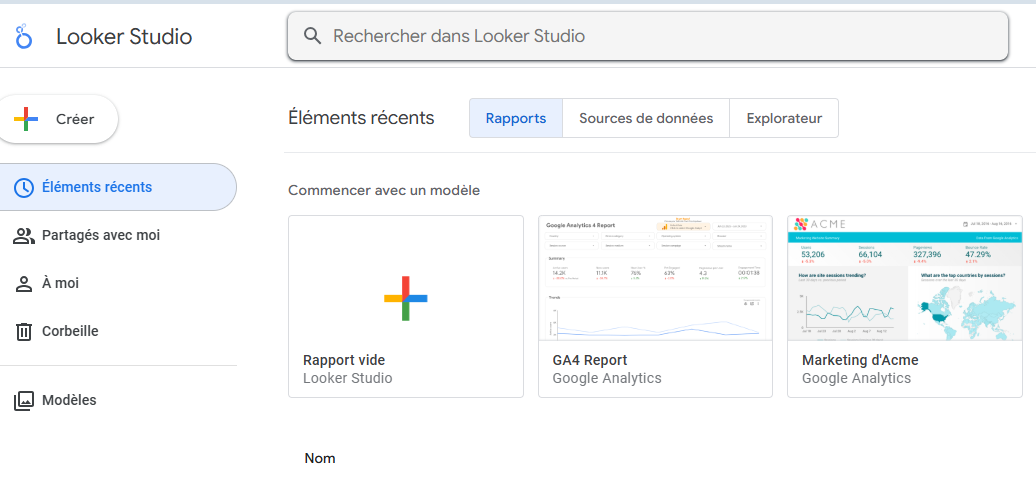The image size is (1036, 478).
Task: Open the GA4 Report template thumbnail
Action: (x=655, y=278)
